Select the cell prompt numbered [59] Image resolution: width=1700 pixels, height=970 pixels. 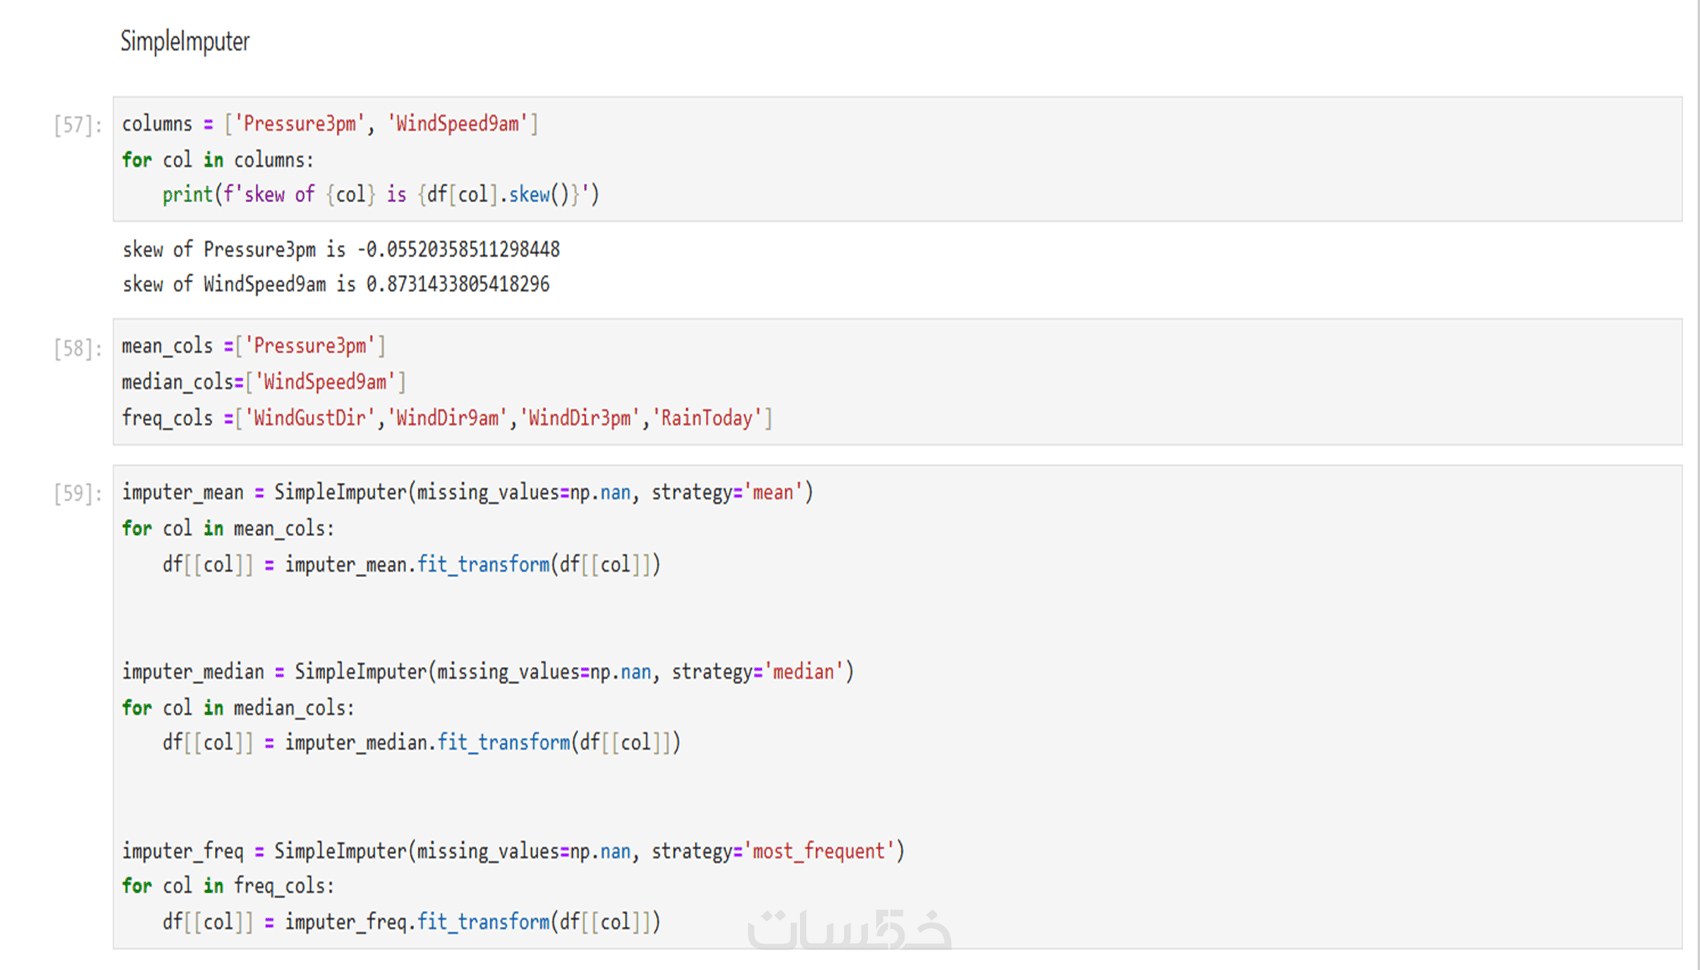coord(78,493)
